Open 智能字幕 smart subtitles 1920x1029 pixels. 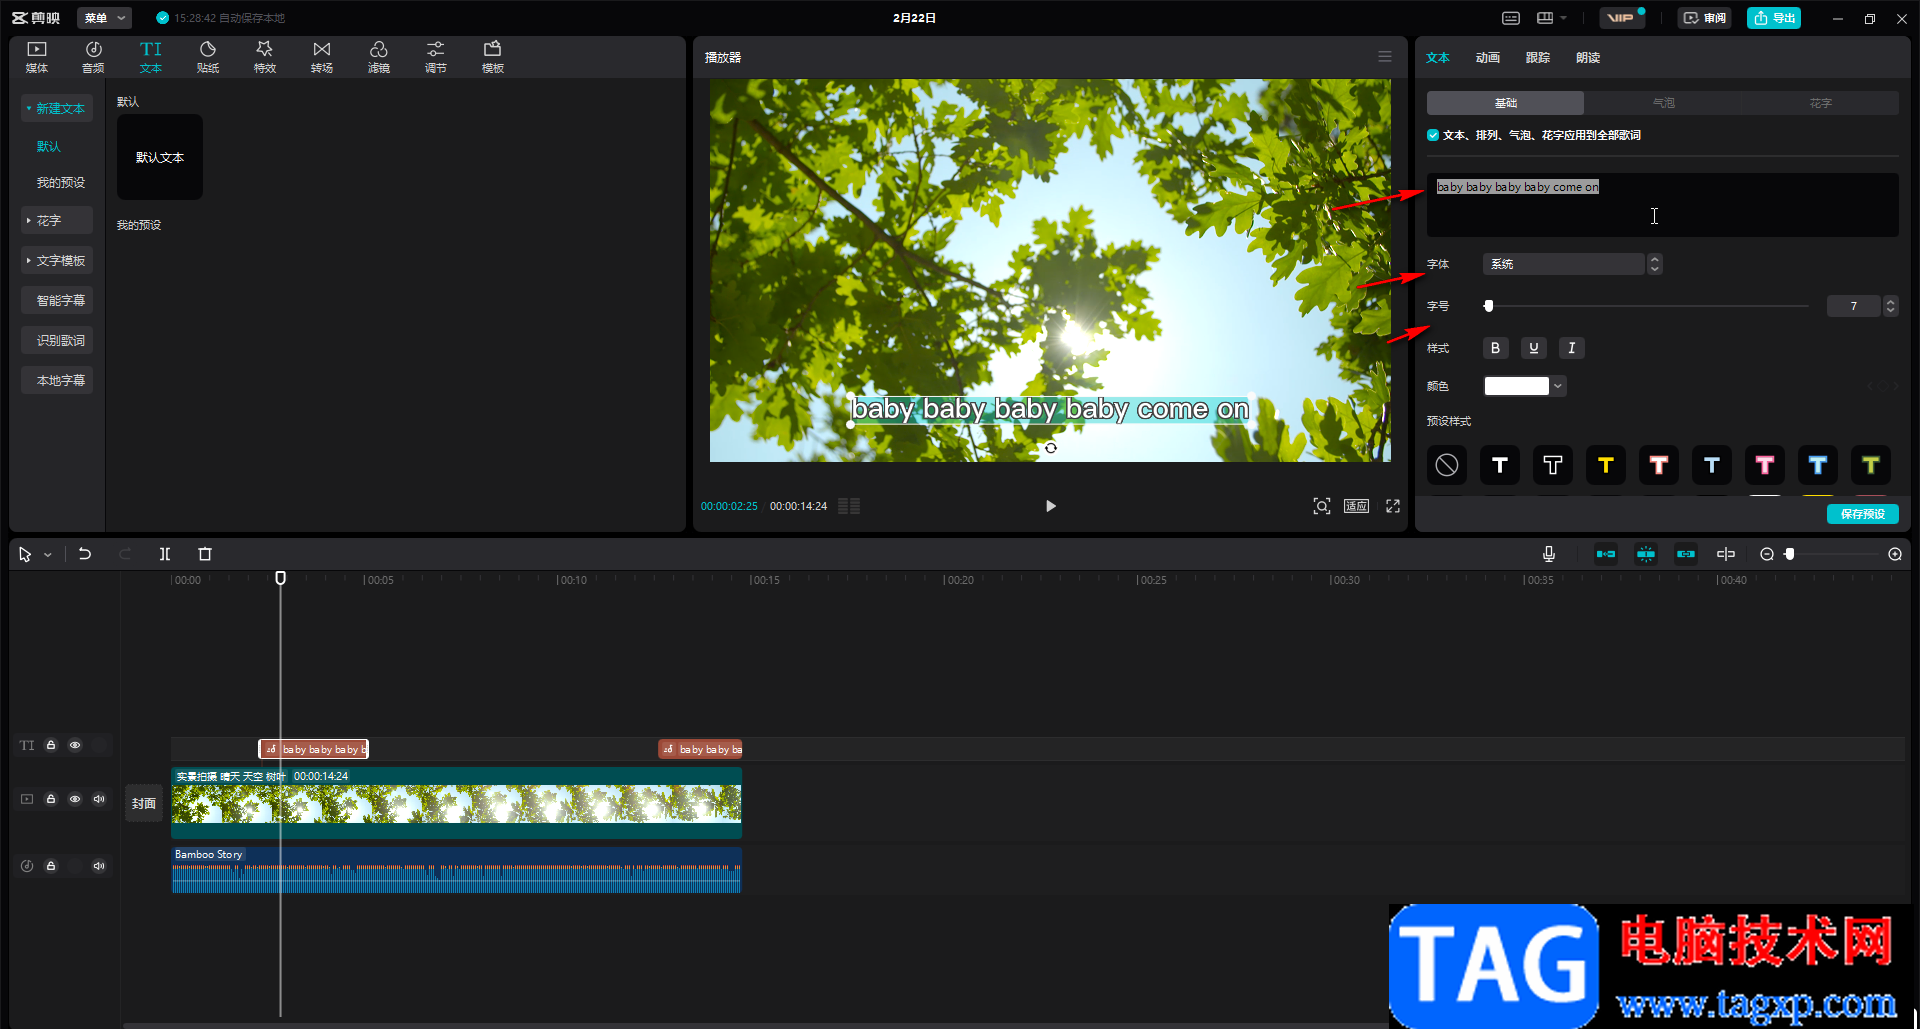coord(57,300)
